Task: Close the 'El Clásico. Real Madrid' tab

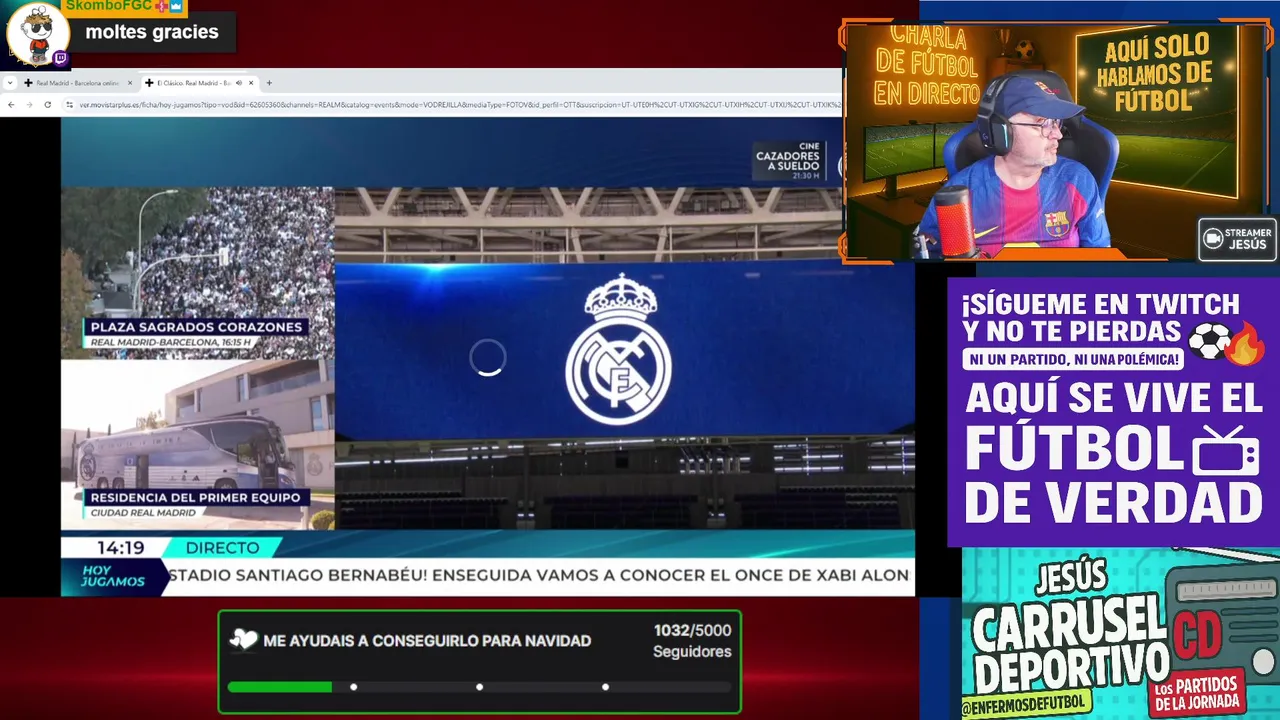Action: click(251, 83)
